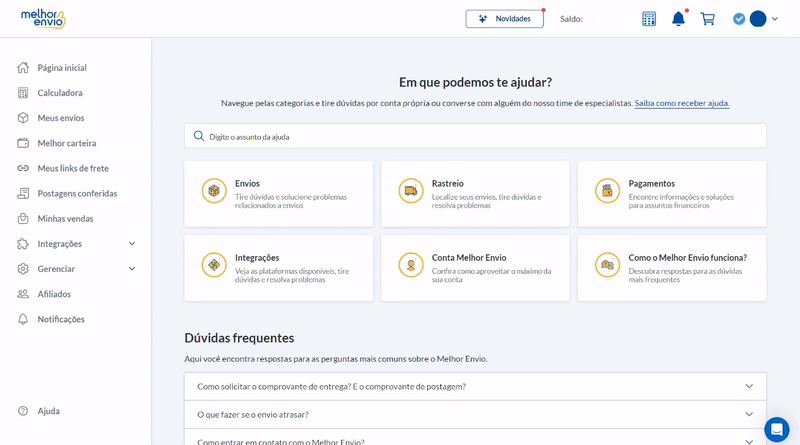
Task: Click the house icon beside Página inicial
Action: (x=23, y=67)
